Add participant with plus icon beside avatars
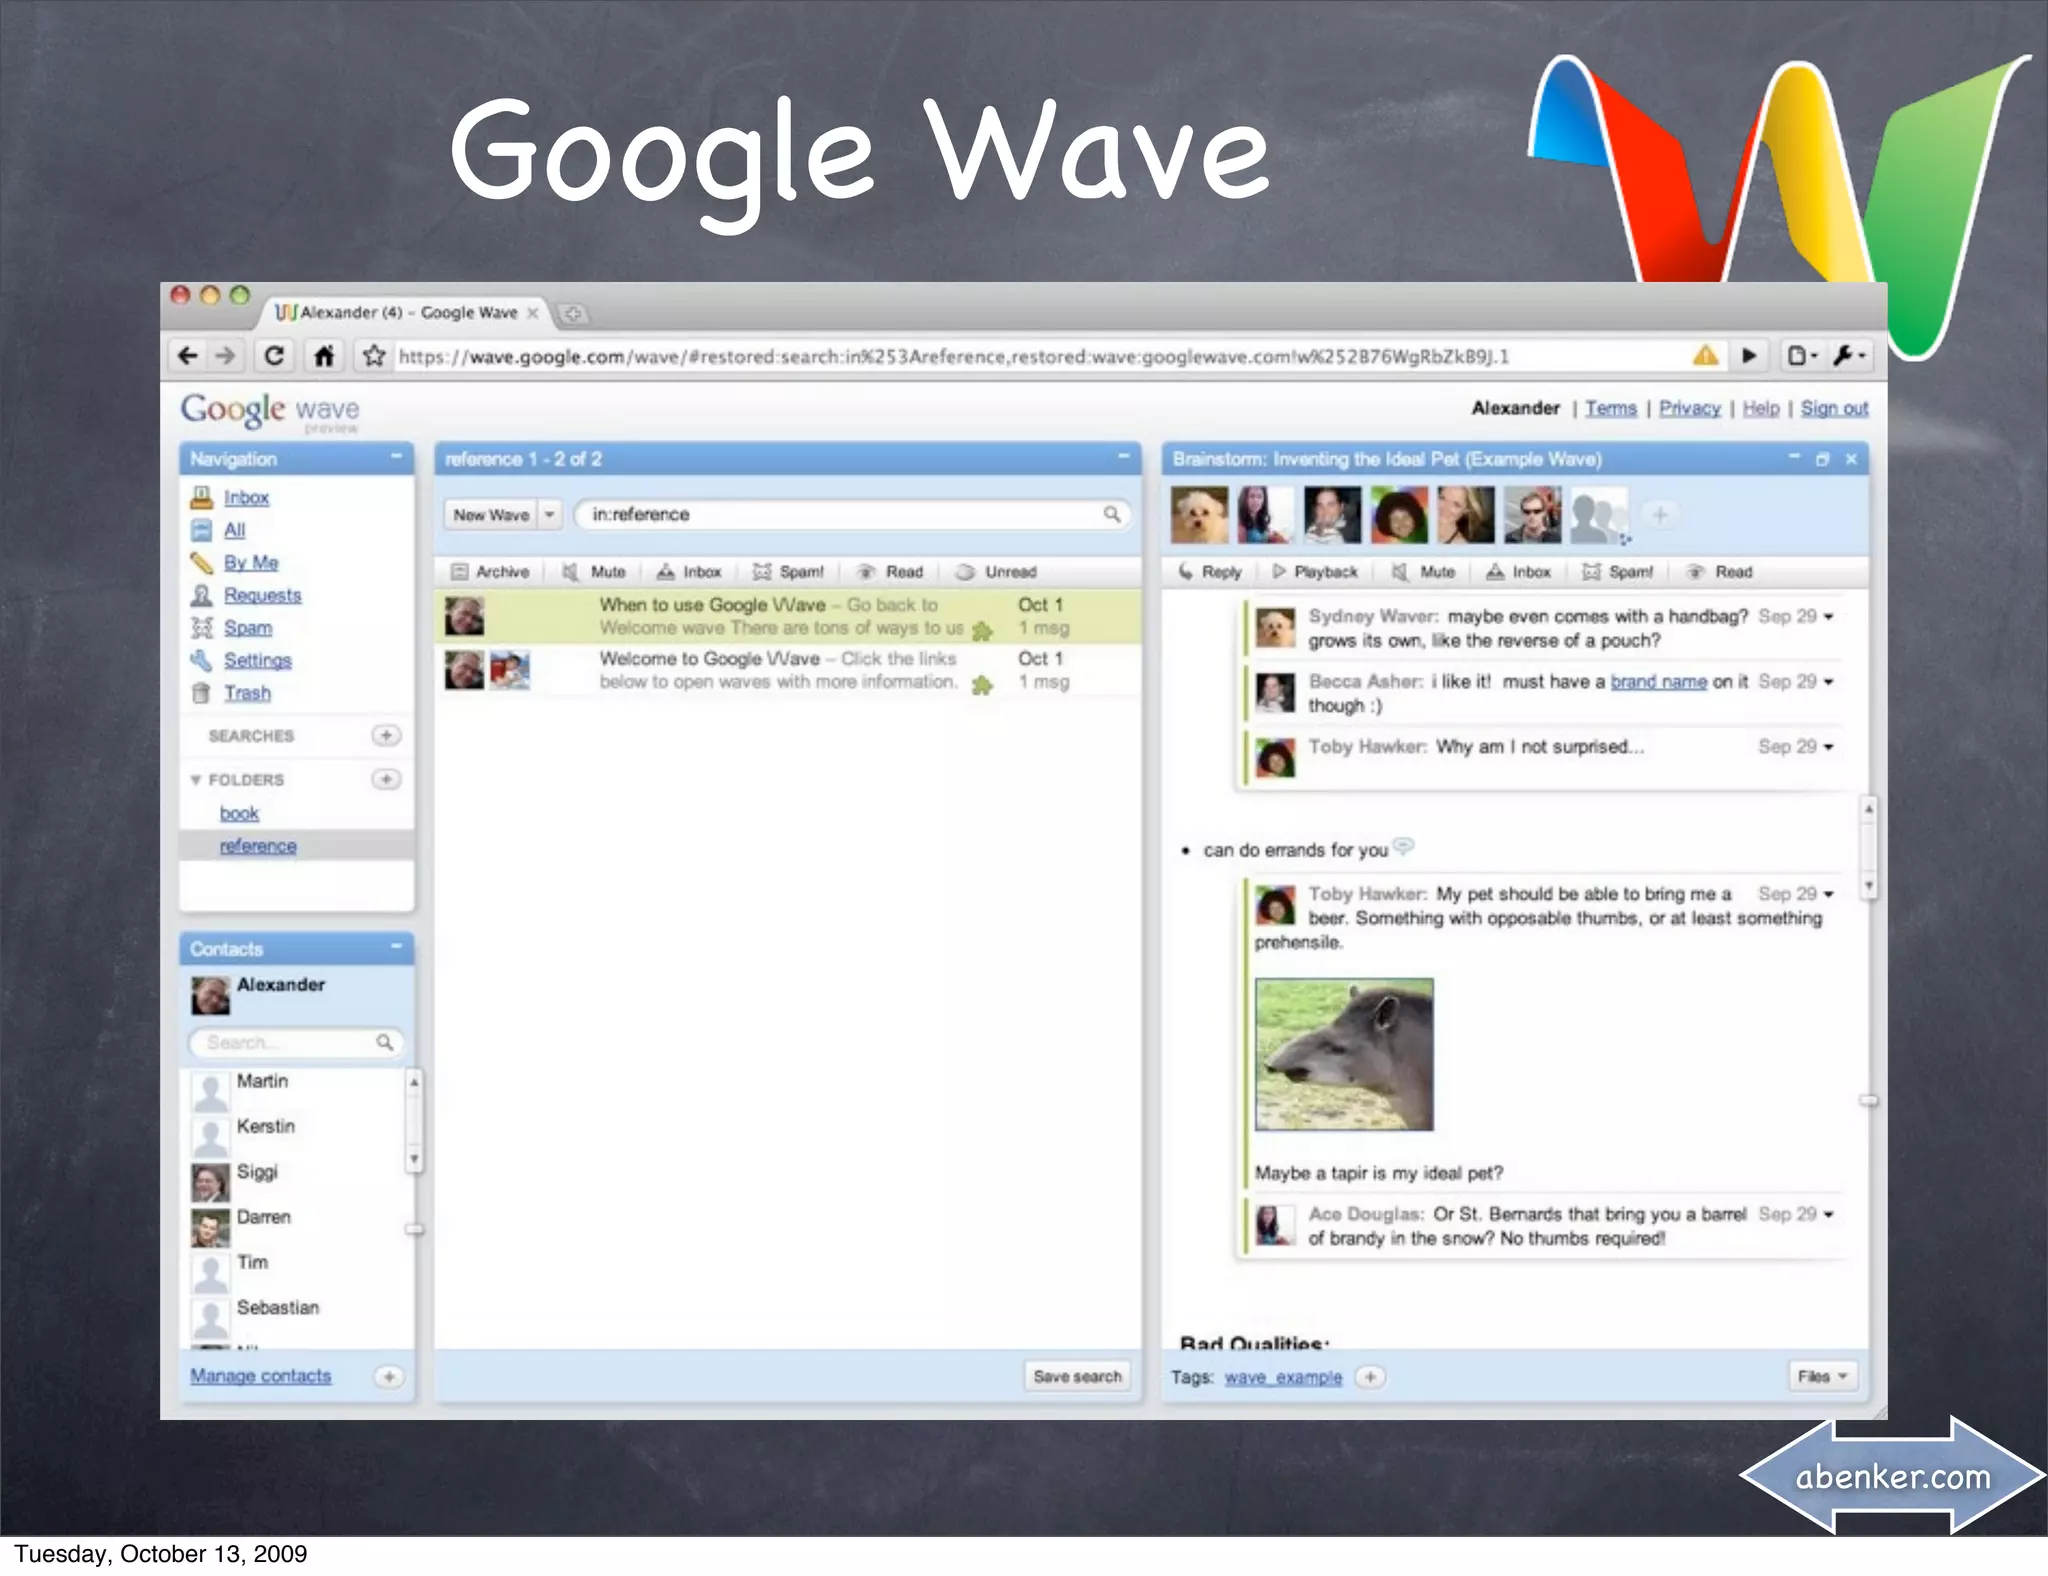This screenshot has width=2048, height=1576. (1660, 515)
